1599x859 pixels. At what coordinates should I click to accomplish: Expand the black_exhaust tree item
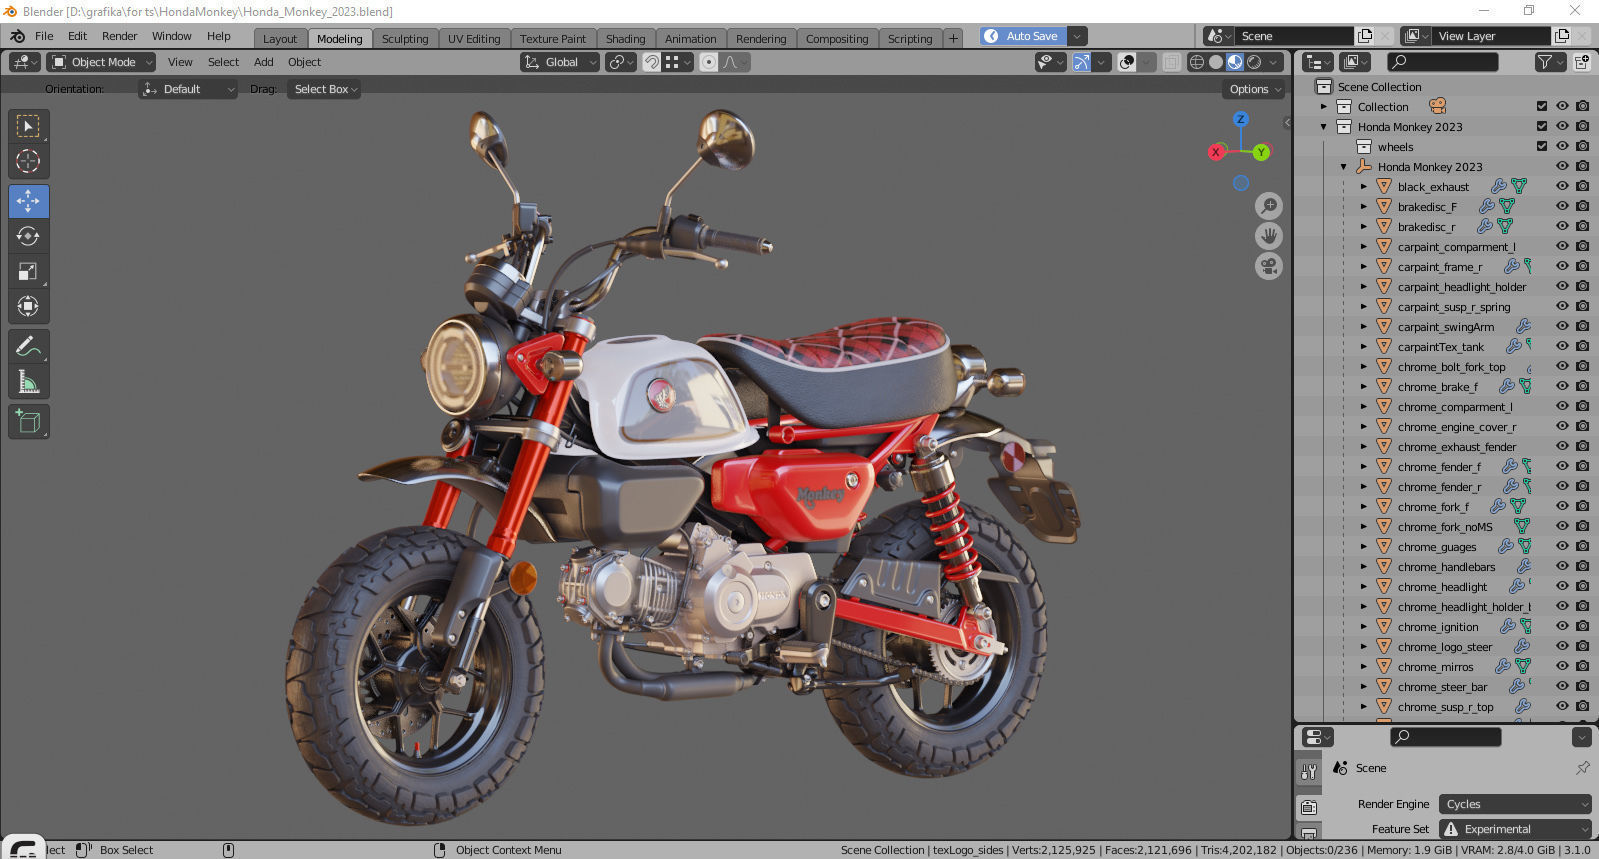tap(1363, 186)
